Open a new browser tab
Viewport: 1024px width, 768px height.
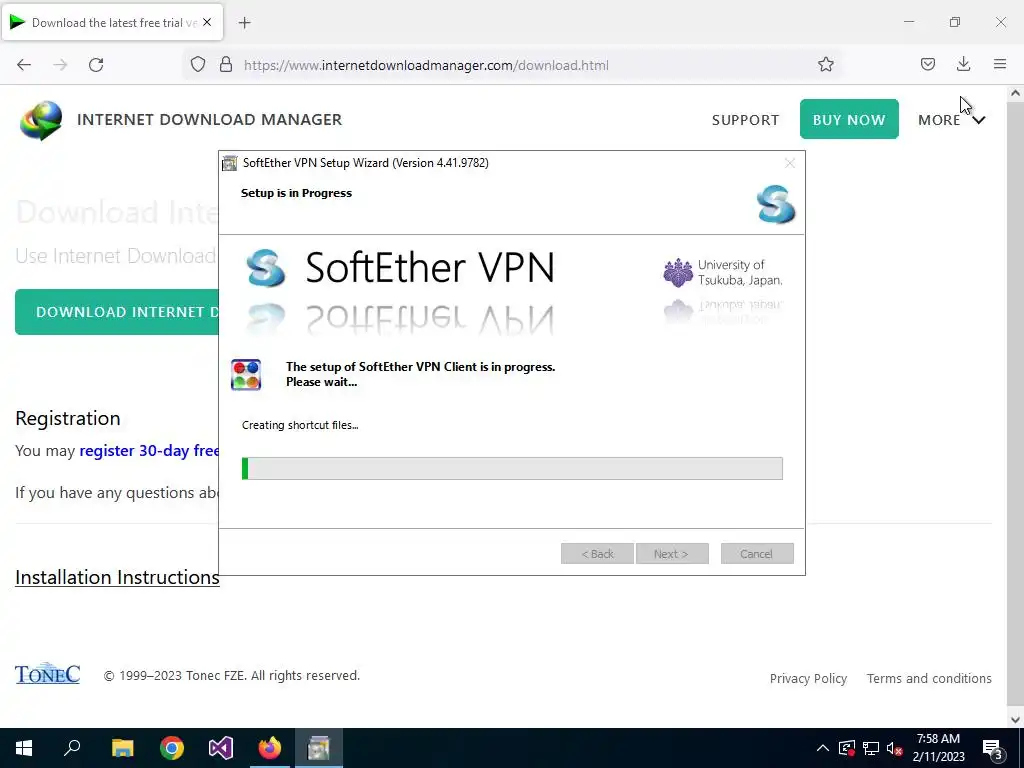coord(244,23)
